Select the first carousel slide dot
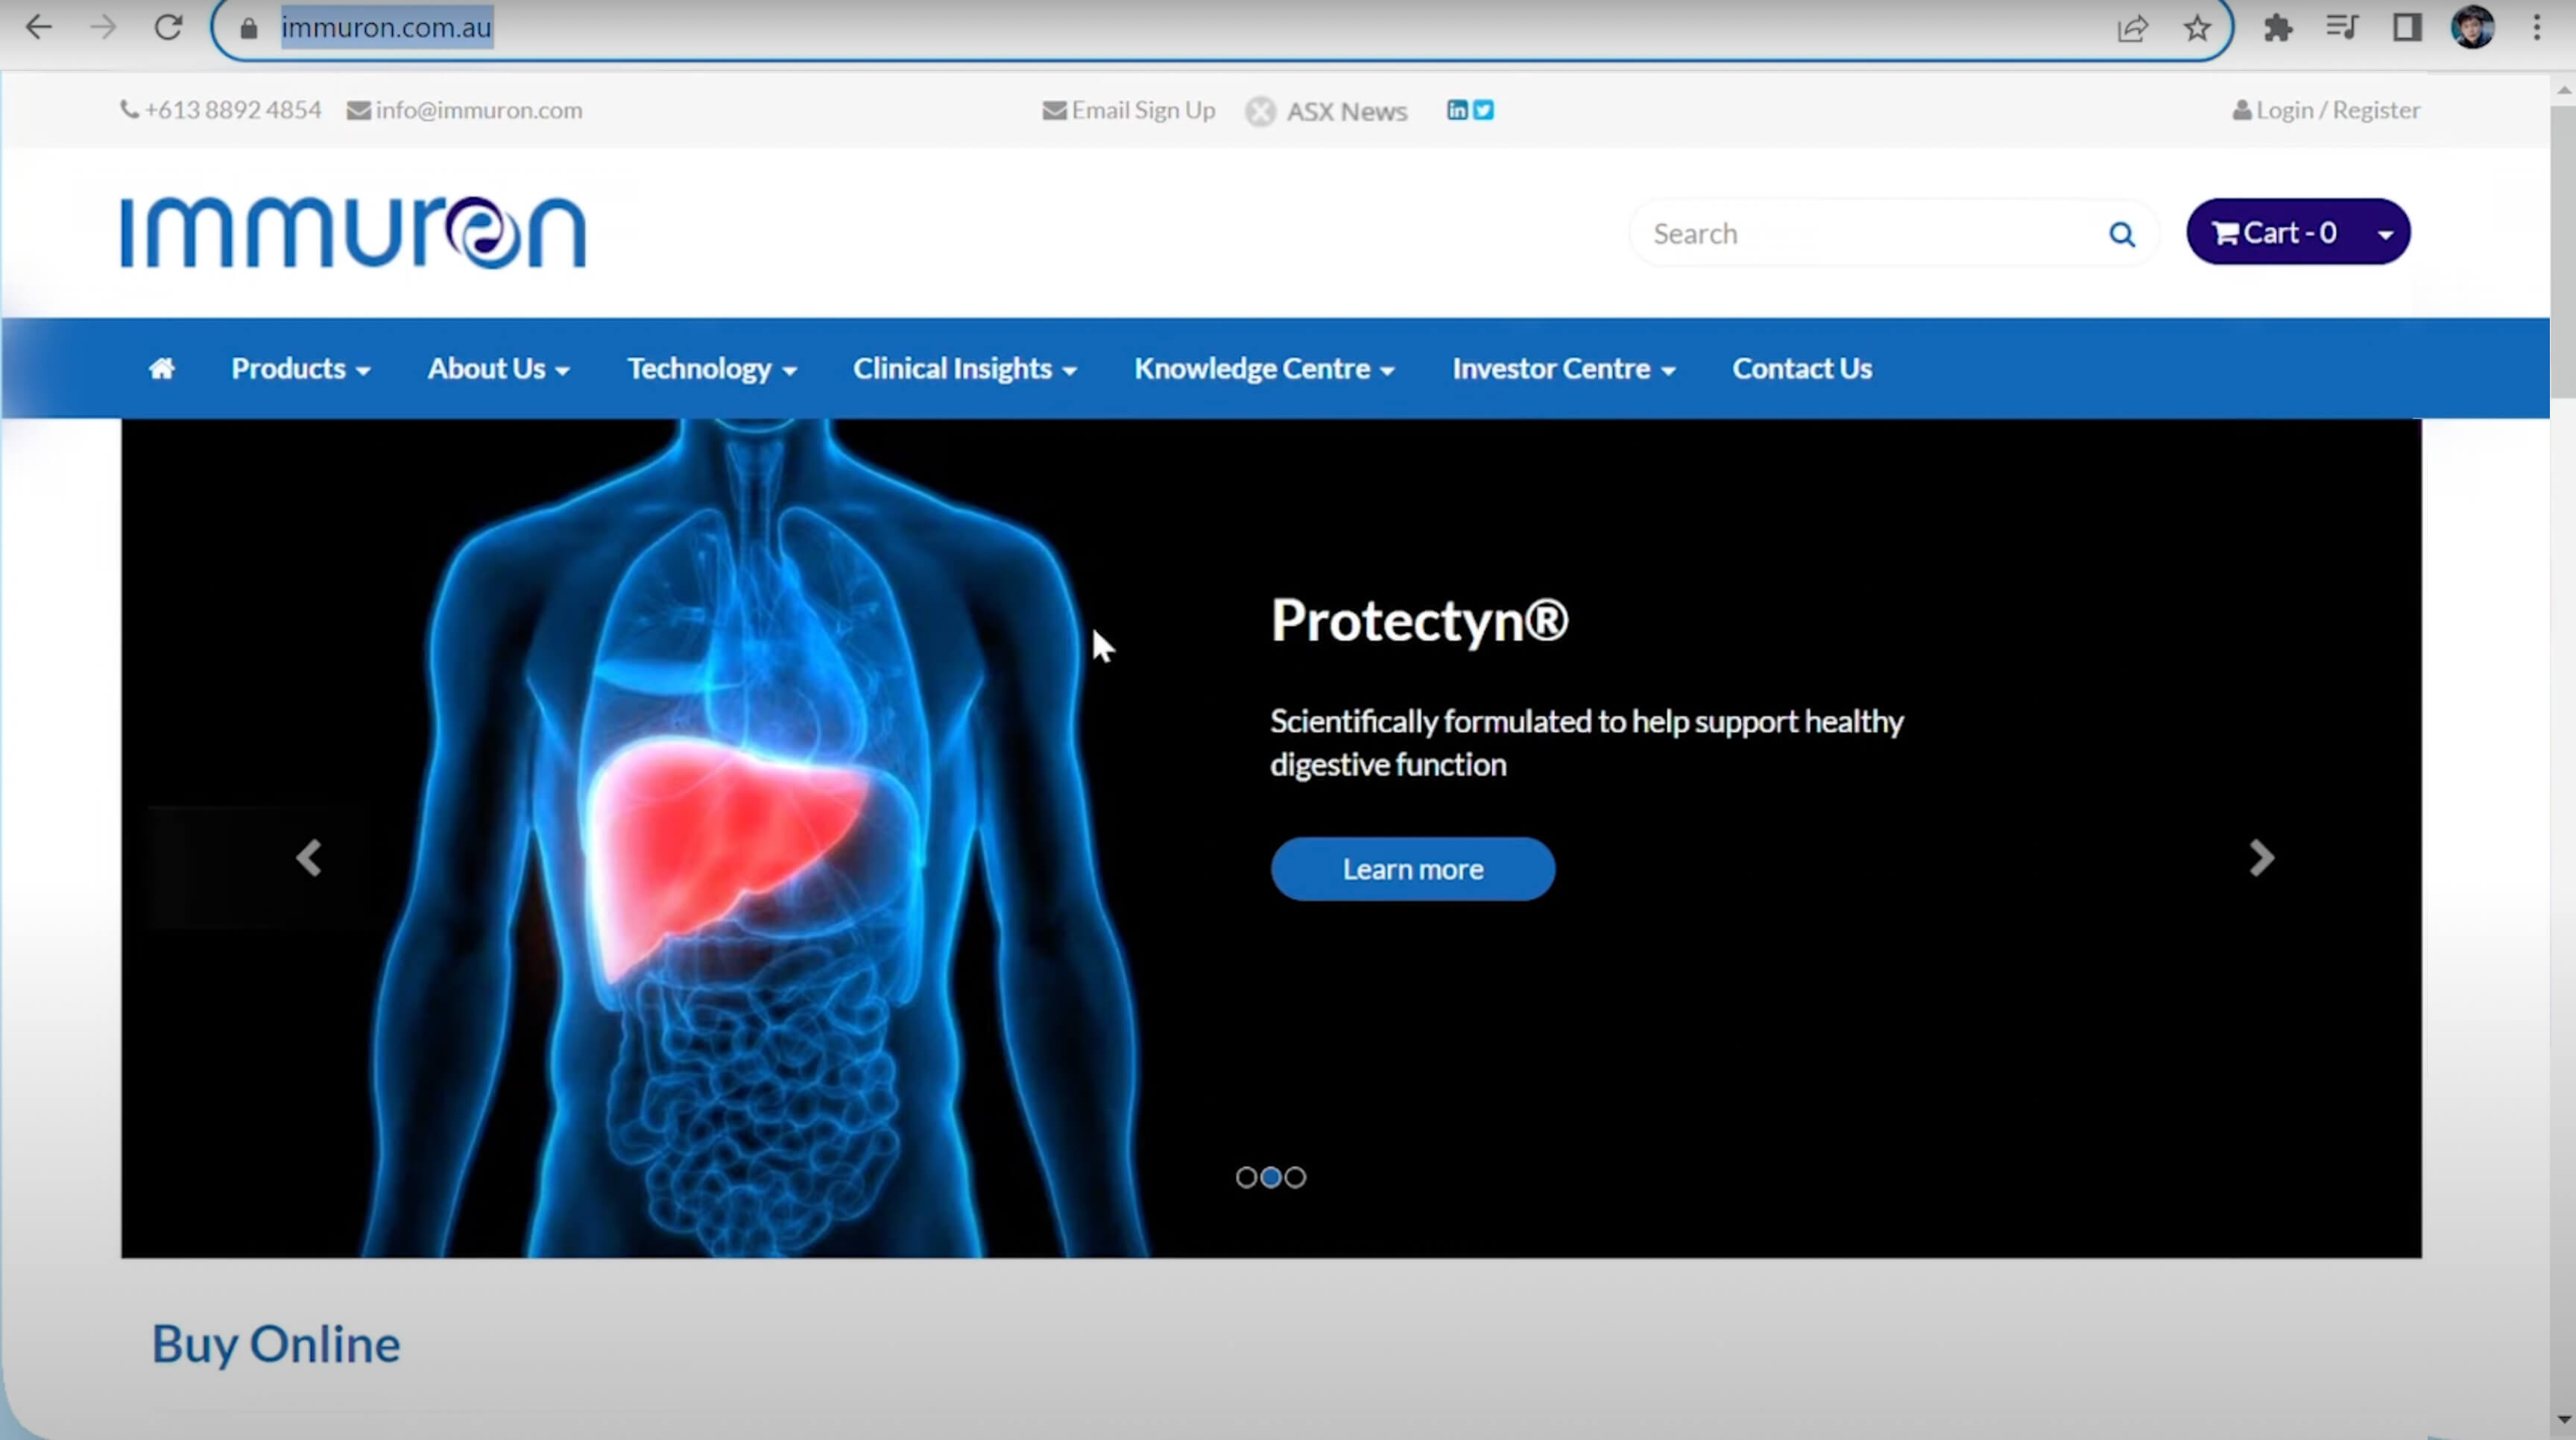Screen dimensions: 2576x1440 (1246, 1177)
